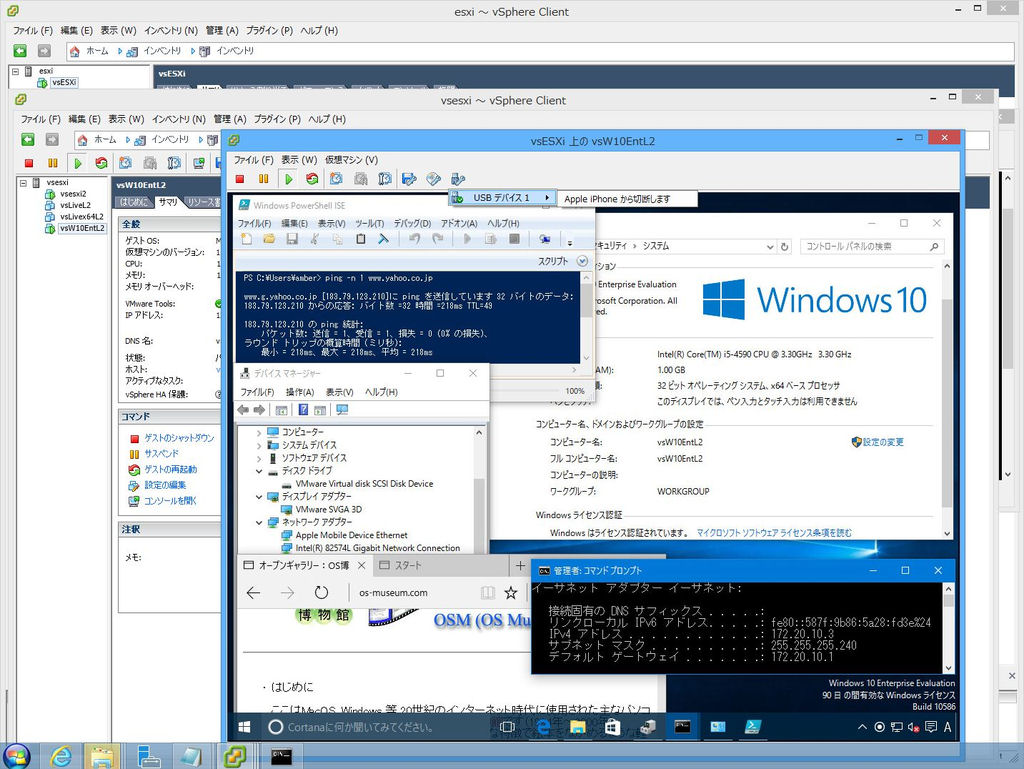1024x769 pixels.
Task: Collapse the vsesxi host tree node
Action: 24,183
